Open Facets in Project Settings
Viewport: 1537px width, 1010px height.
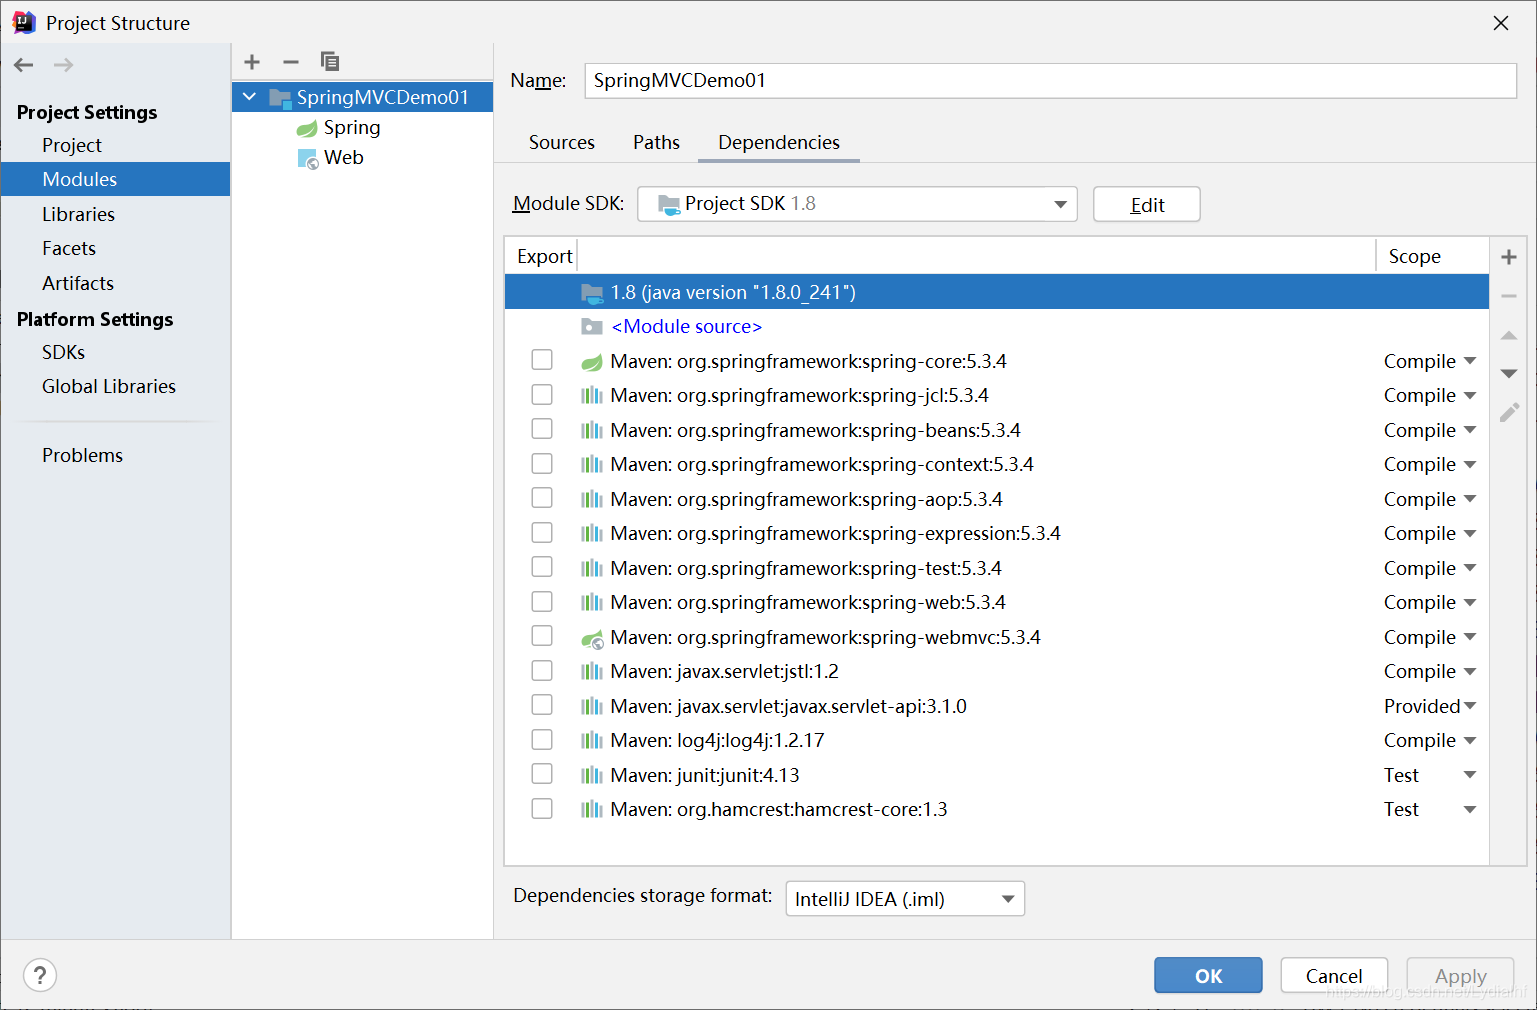tap(69, 248)
